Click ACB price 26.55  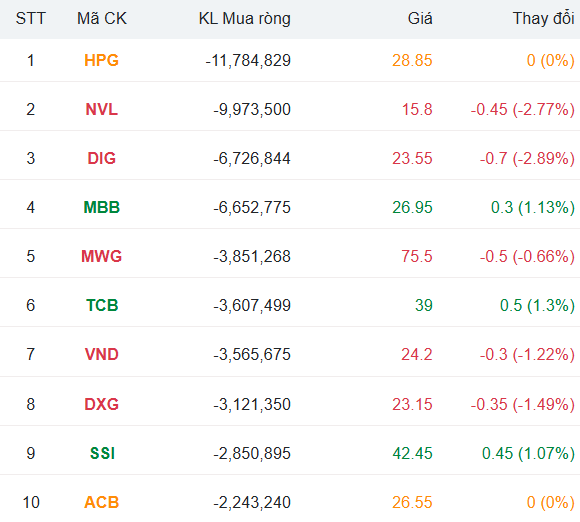tap(412, 502)
